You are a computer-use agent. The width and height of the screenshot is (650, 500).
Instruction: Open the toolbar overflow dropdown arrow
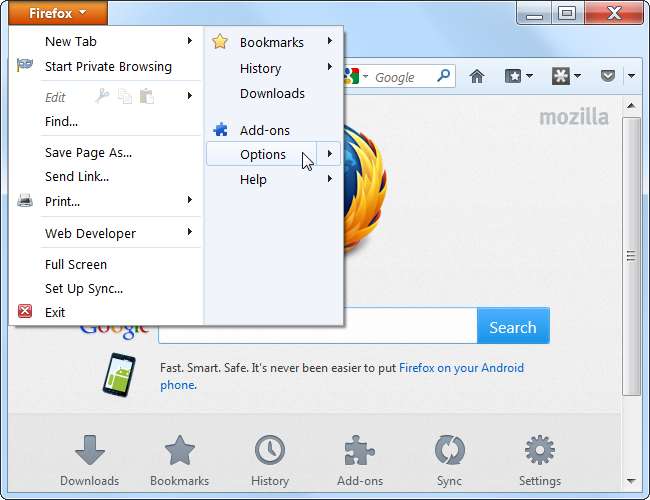click(631, 76)
